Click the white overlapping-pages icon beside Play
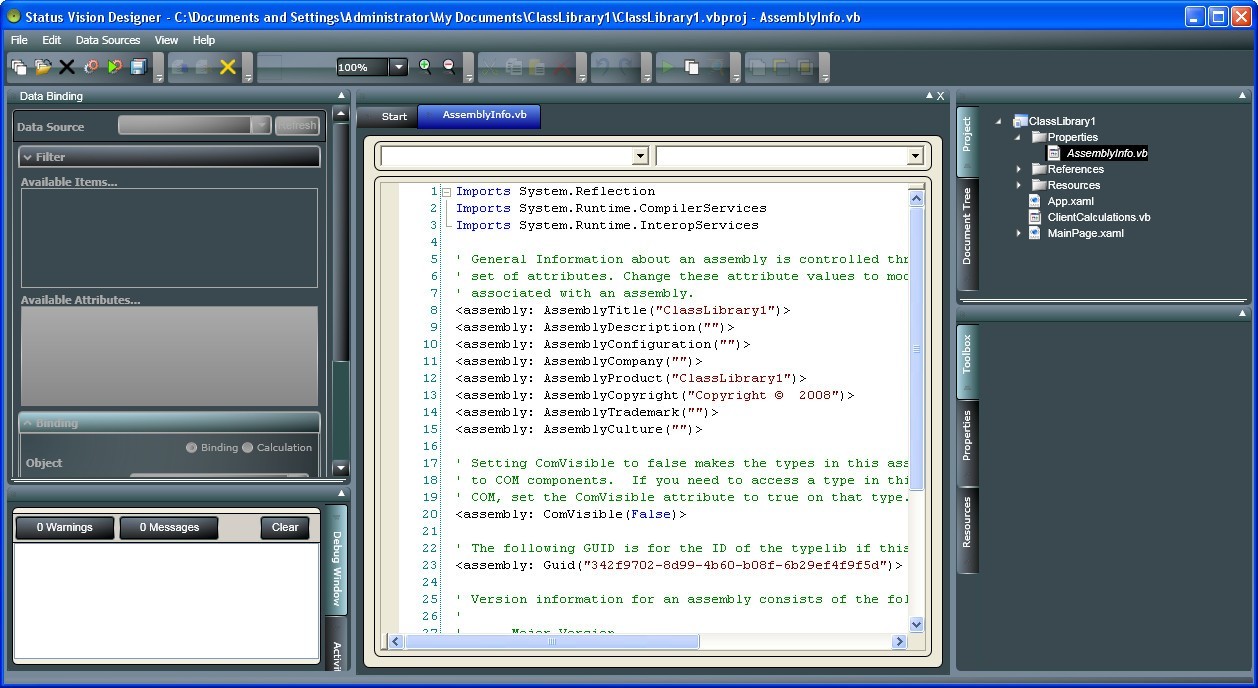The image size is (1258, 688). (x=691, y=67)
